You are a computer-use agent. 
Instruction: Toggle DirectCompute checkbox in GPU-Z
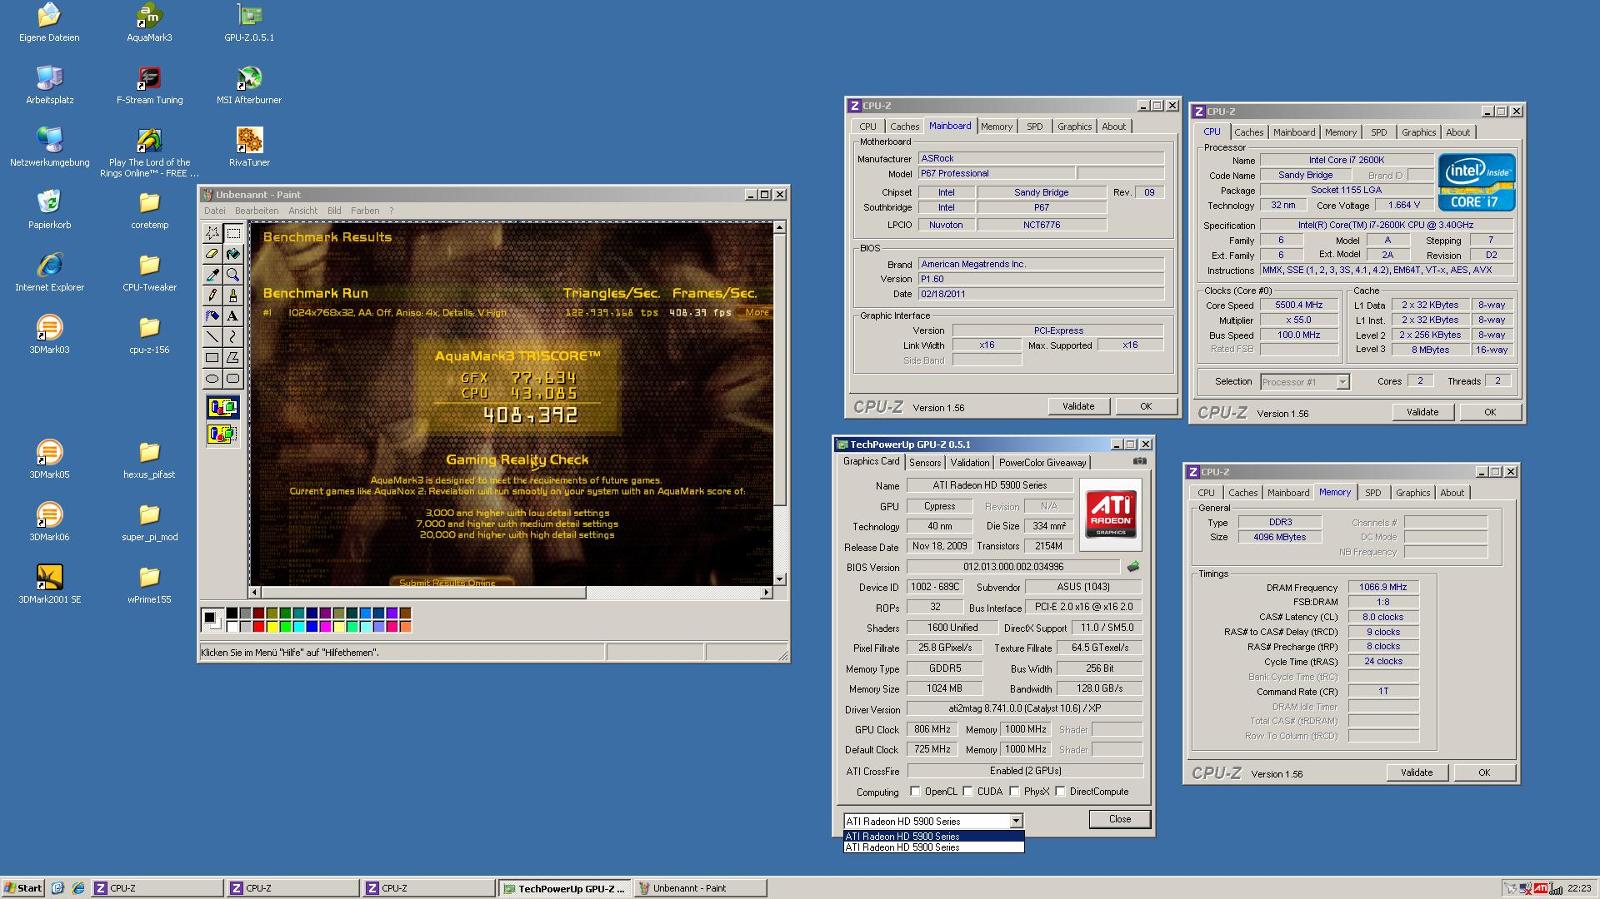point(1060,791)
